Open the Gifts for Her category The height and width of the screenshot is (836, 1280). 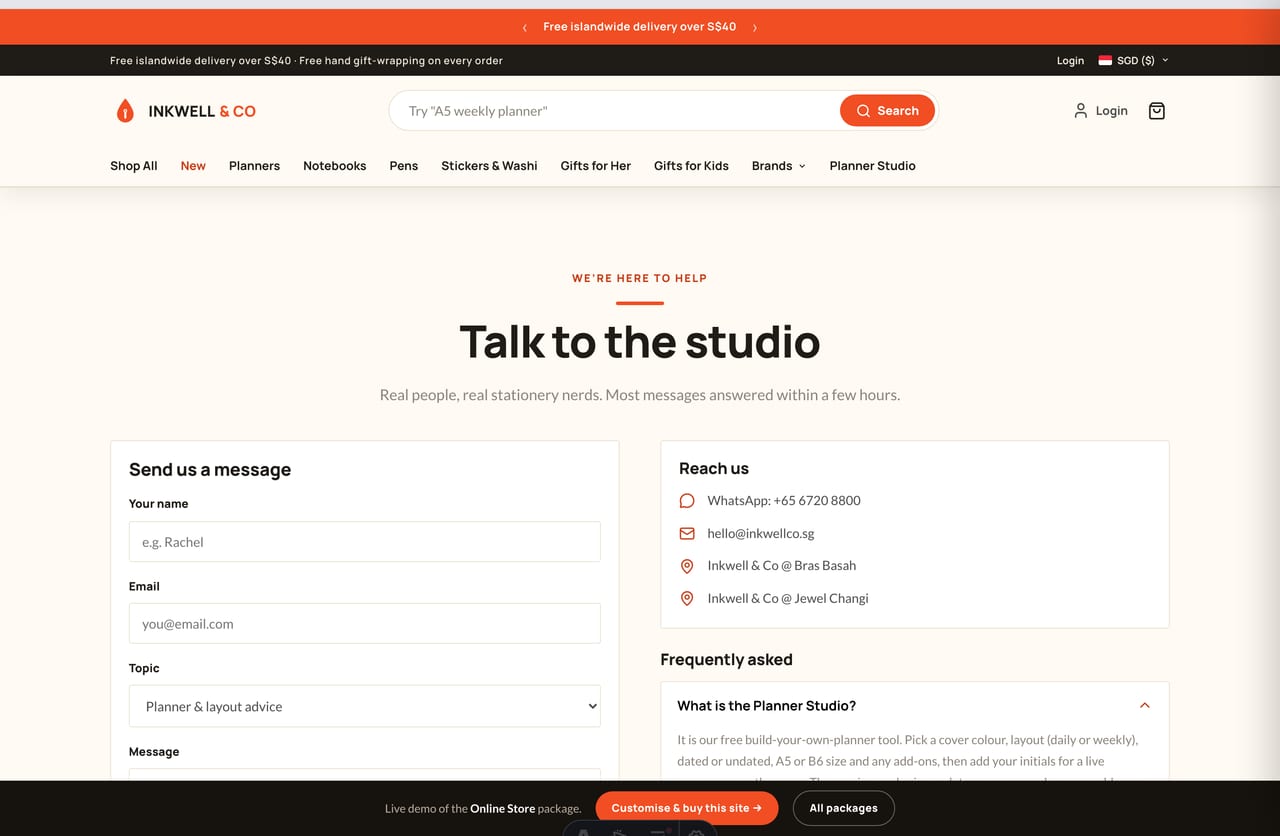[596, 166]
